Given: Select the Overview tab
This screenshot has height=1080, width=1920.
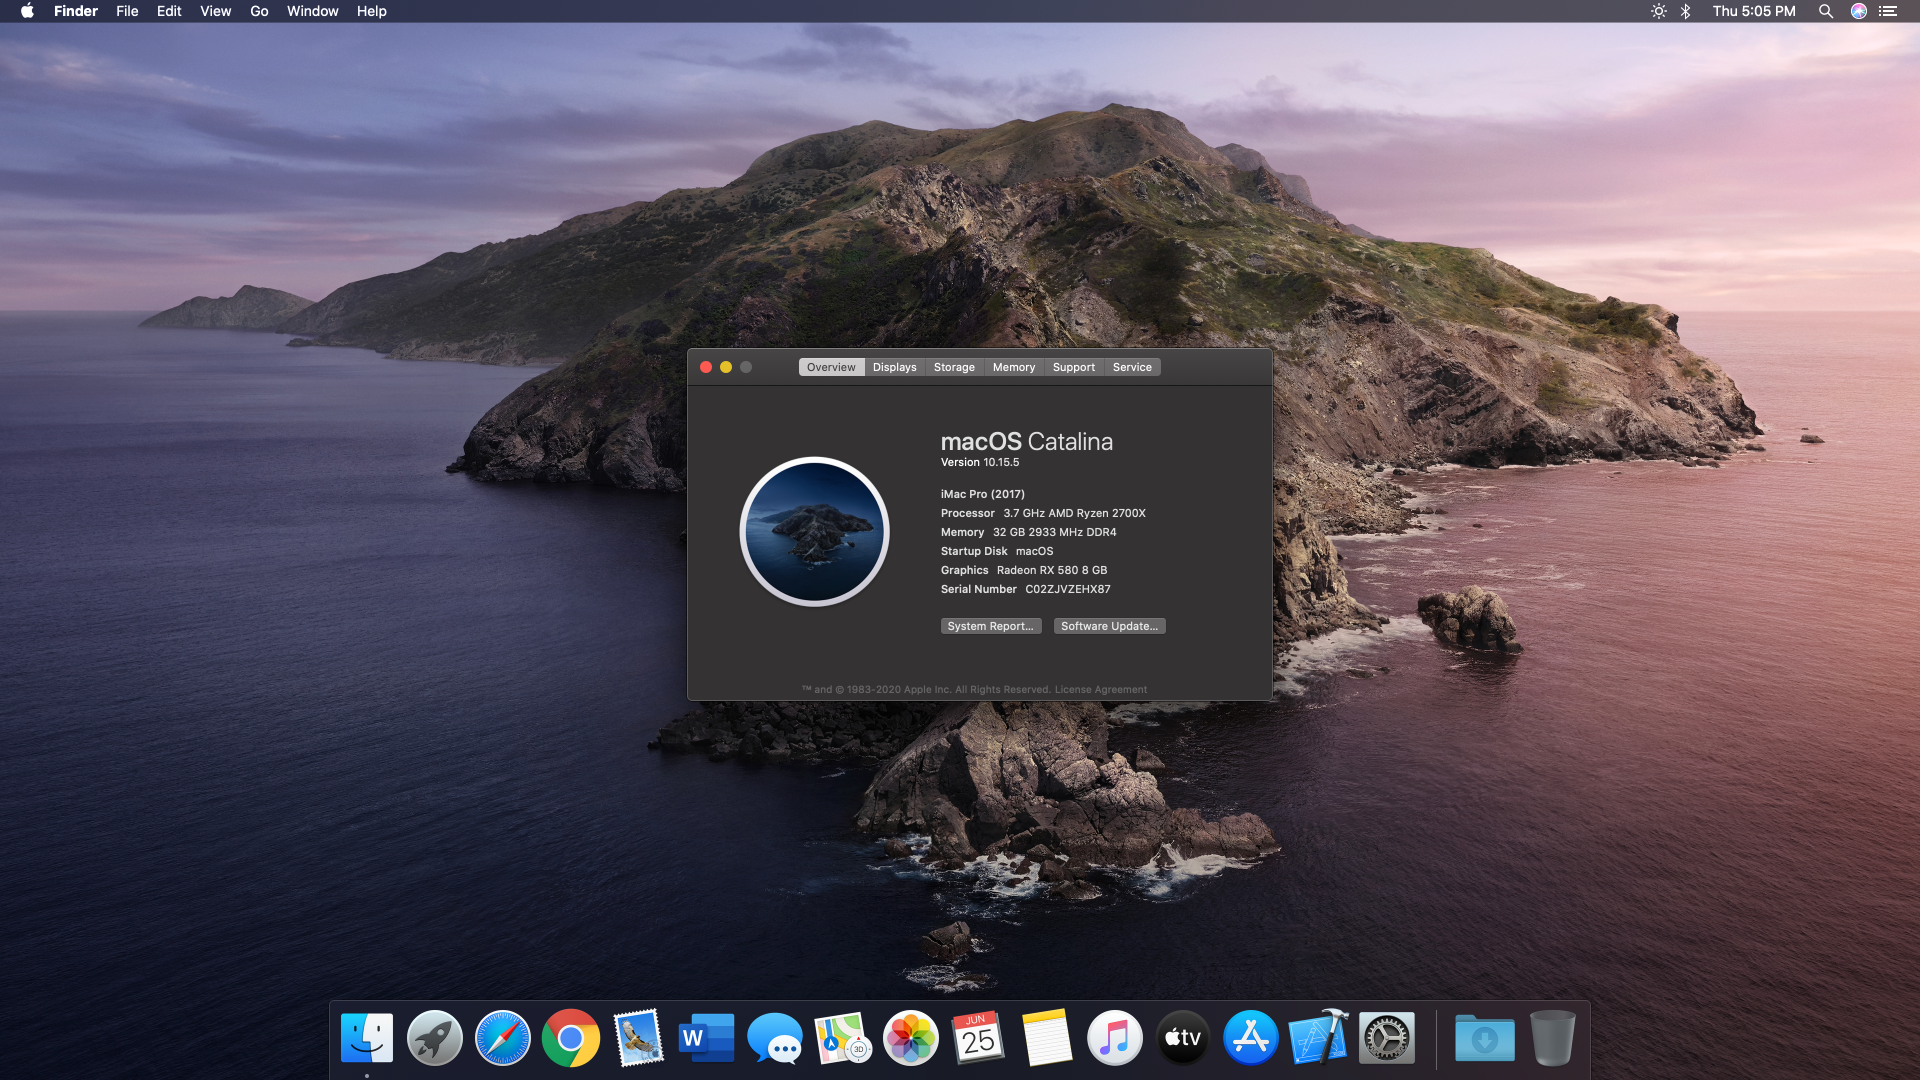Looking at the screenshot, I should point(831,367).
